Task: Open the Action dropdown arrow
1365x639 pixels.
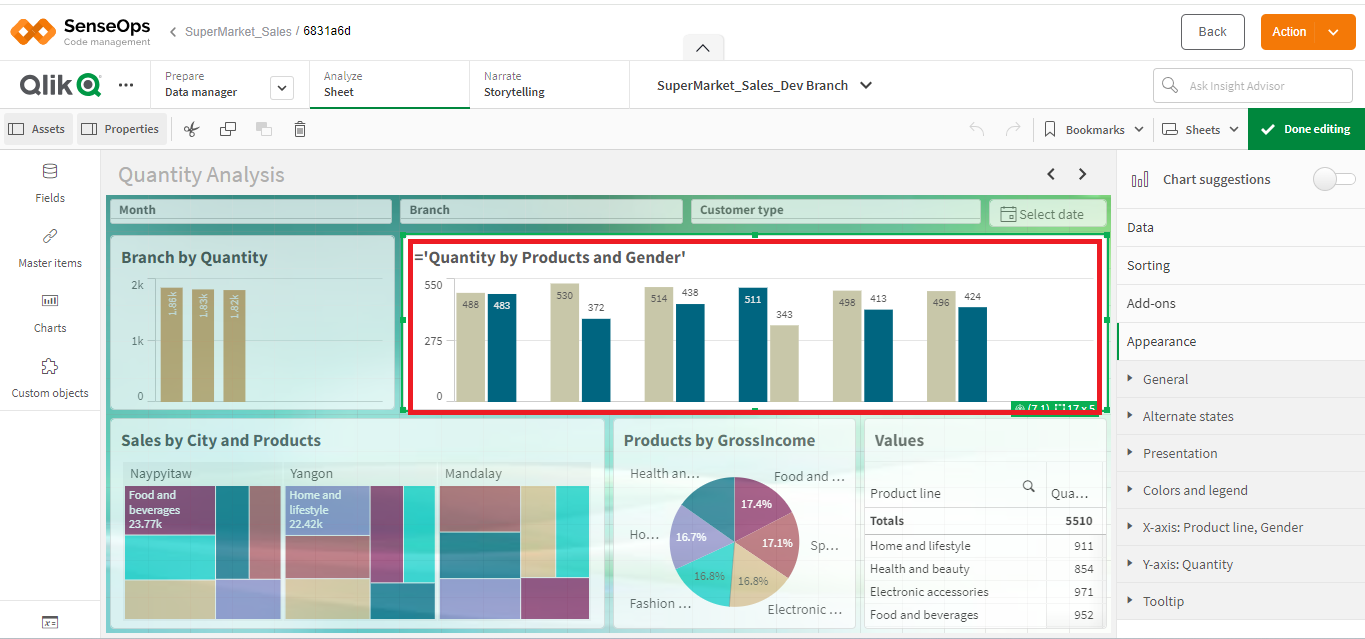Action: 1334,32
